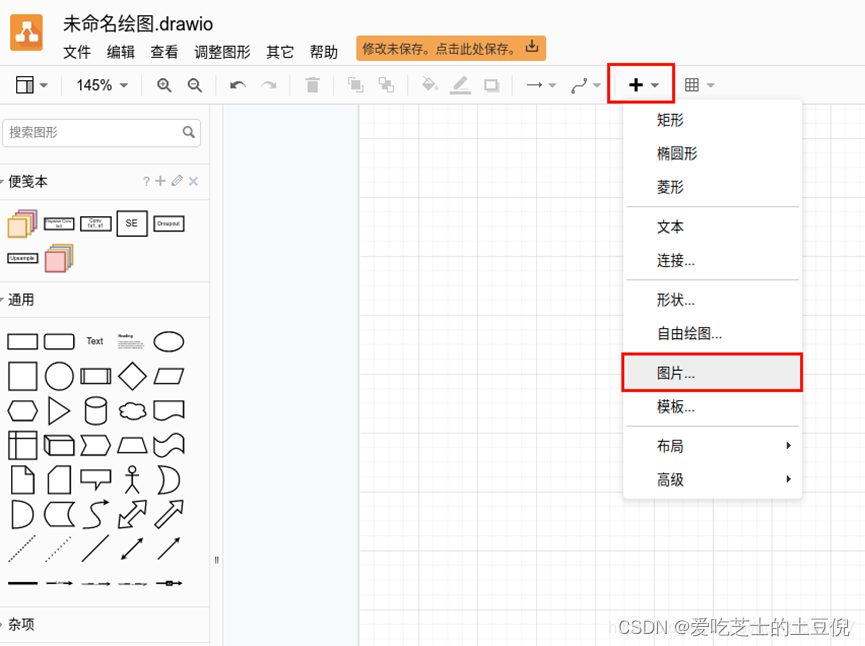Image resolution: width=865 pixels, height=646 pixels.
Task: Choose 连接... from the insert menu
Action: tap(712, 260)
